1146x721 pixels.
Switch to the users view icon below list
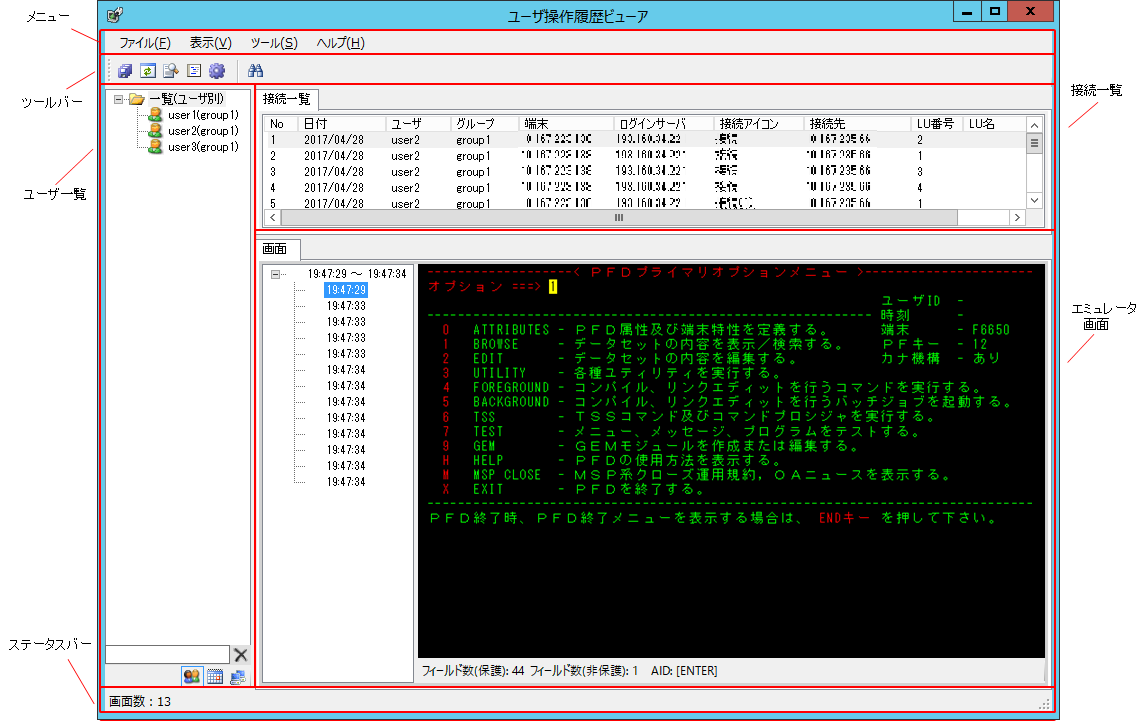pos(191,676)
